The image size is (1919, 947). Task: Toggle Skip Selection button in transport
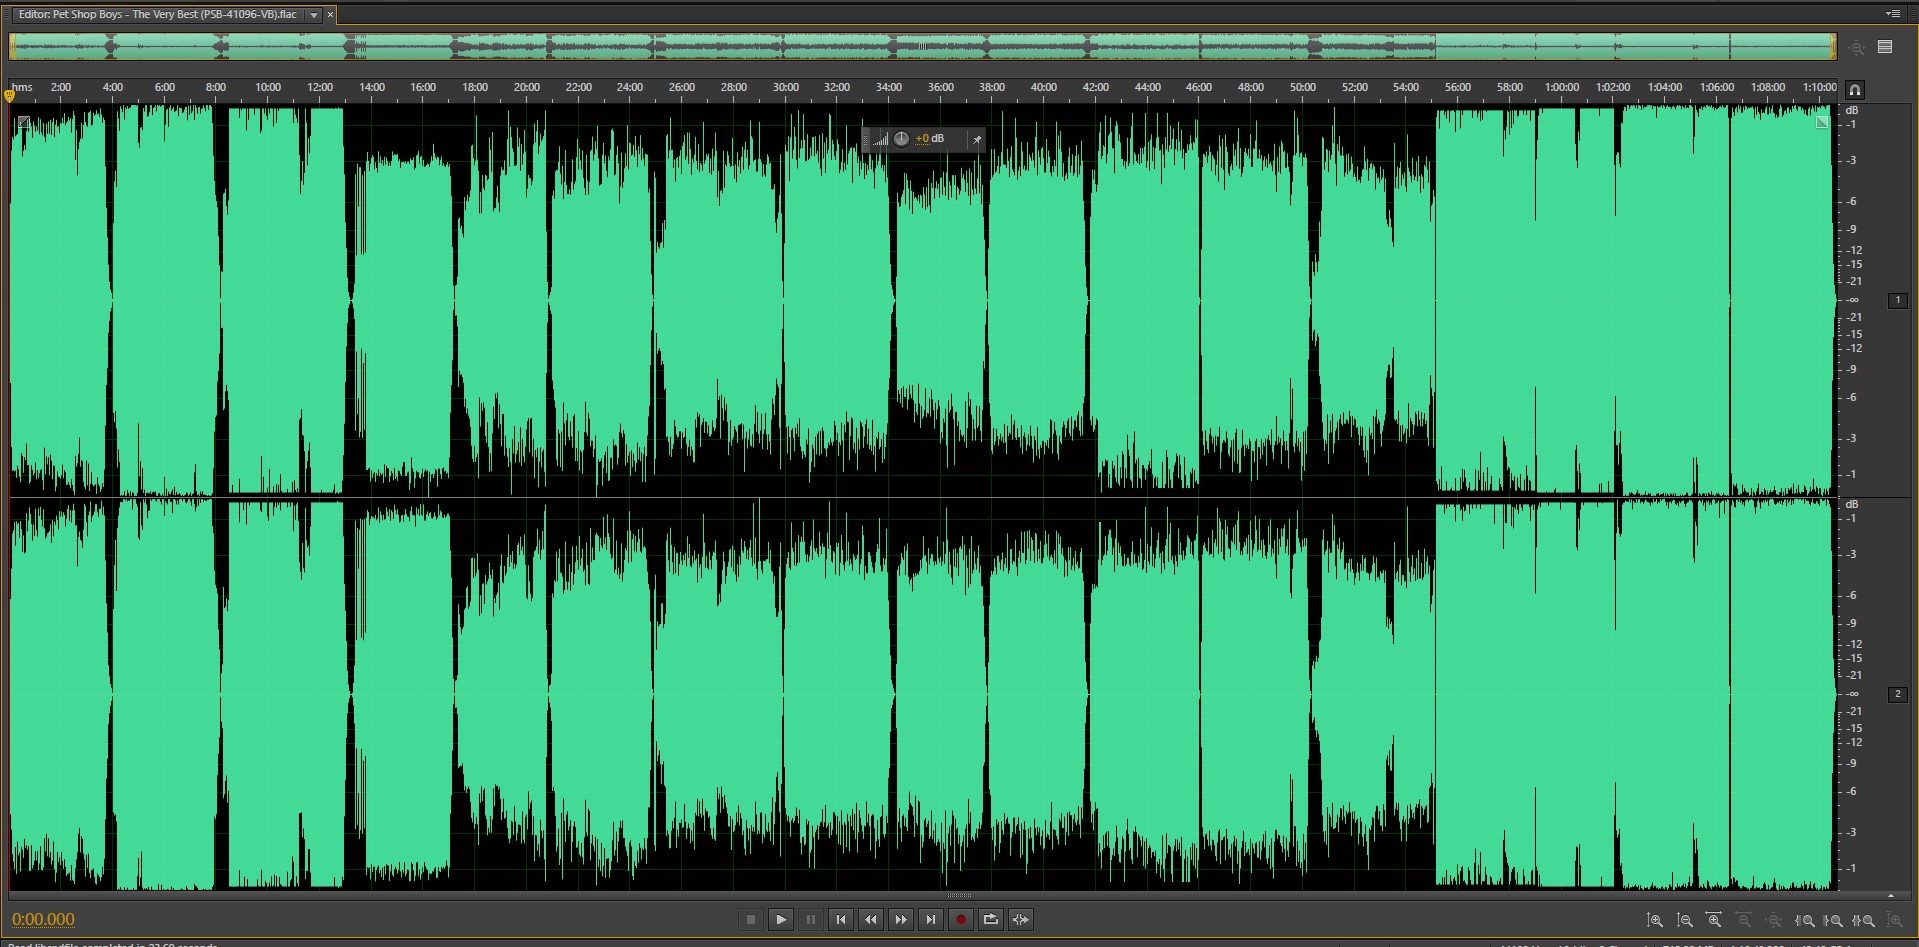click(x=1020, y=920)
